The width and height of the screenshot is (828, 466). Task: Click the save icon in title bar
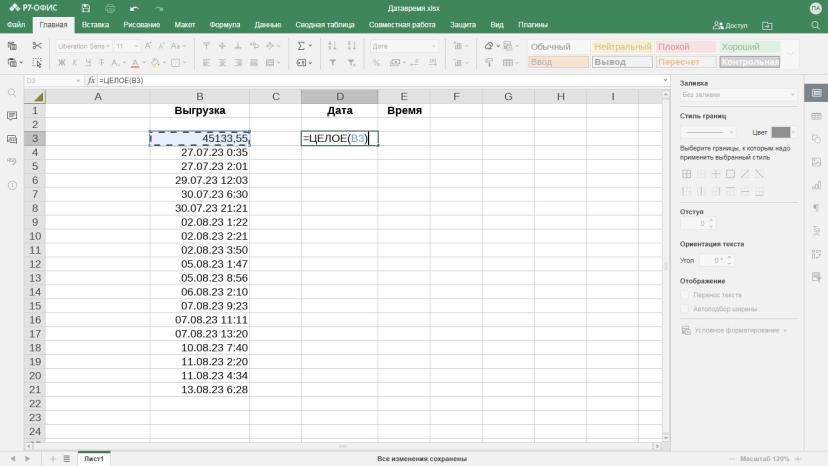click(x=86, y=8)
